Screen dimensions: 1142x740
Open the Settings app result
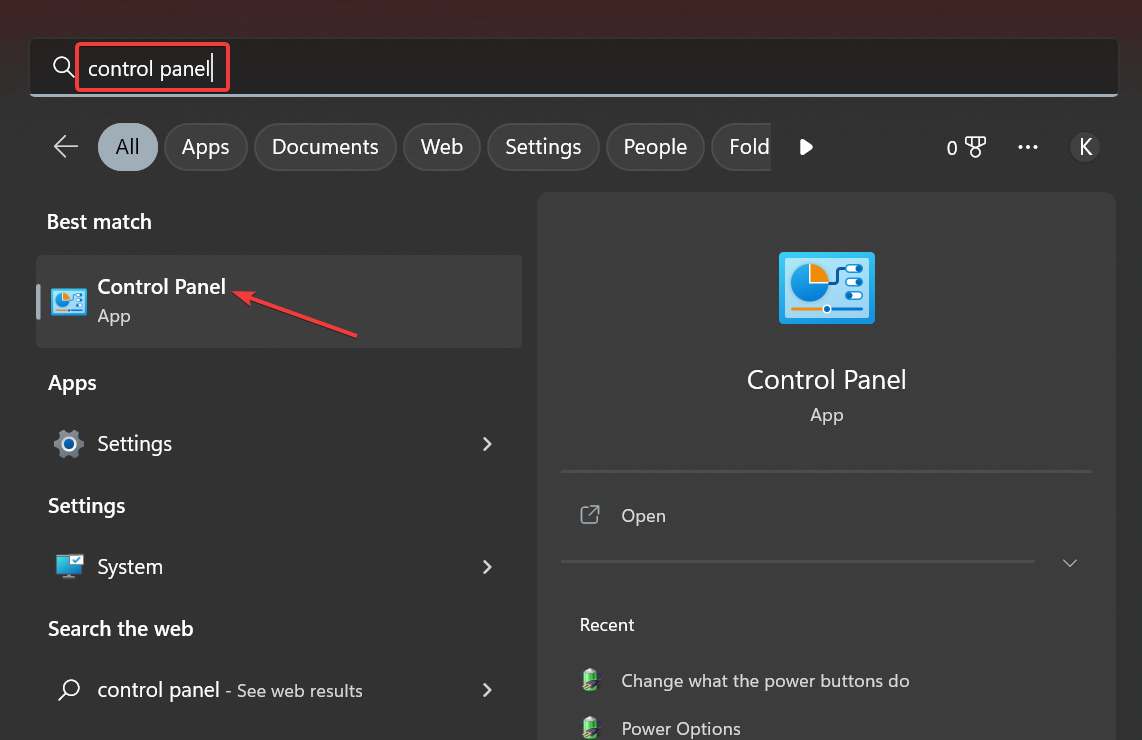[x=279, y=444]
